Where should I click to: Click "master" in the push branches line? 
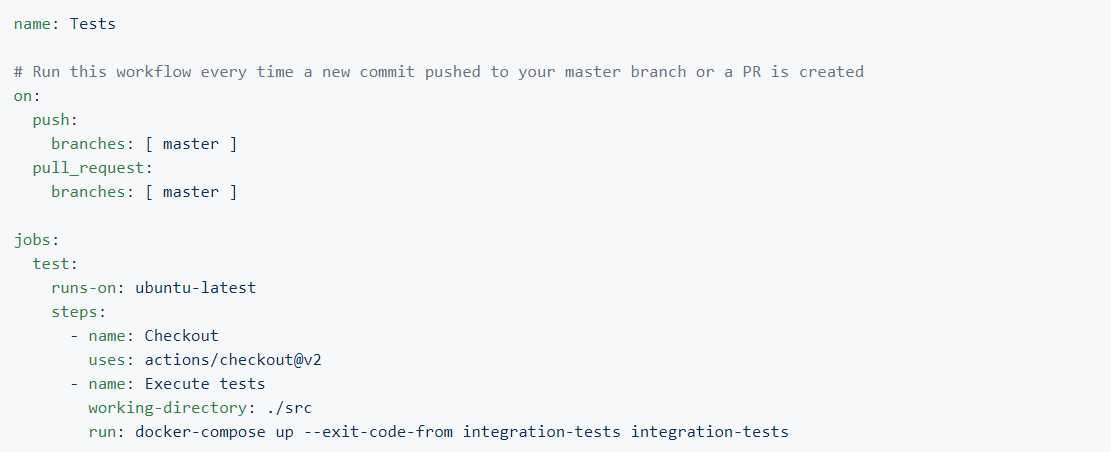point(190,143)
